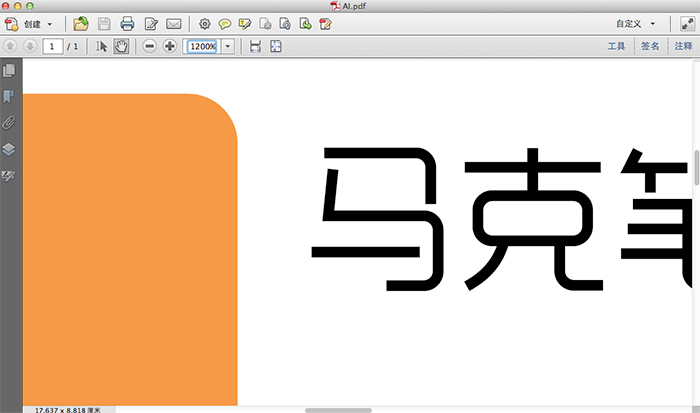Screen dimensions: 700x413
Task: Click the fit one full page icon
Action: (x=276, y=46)
